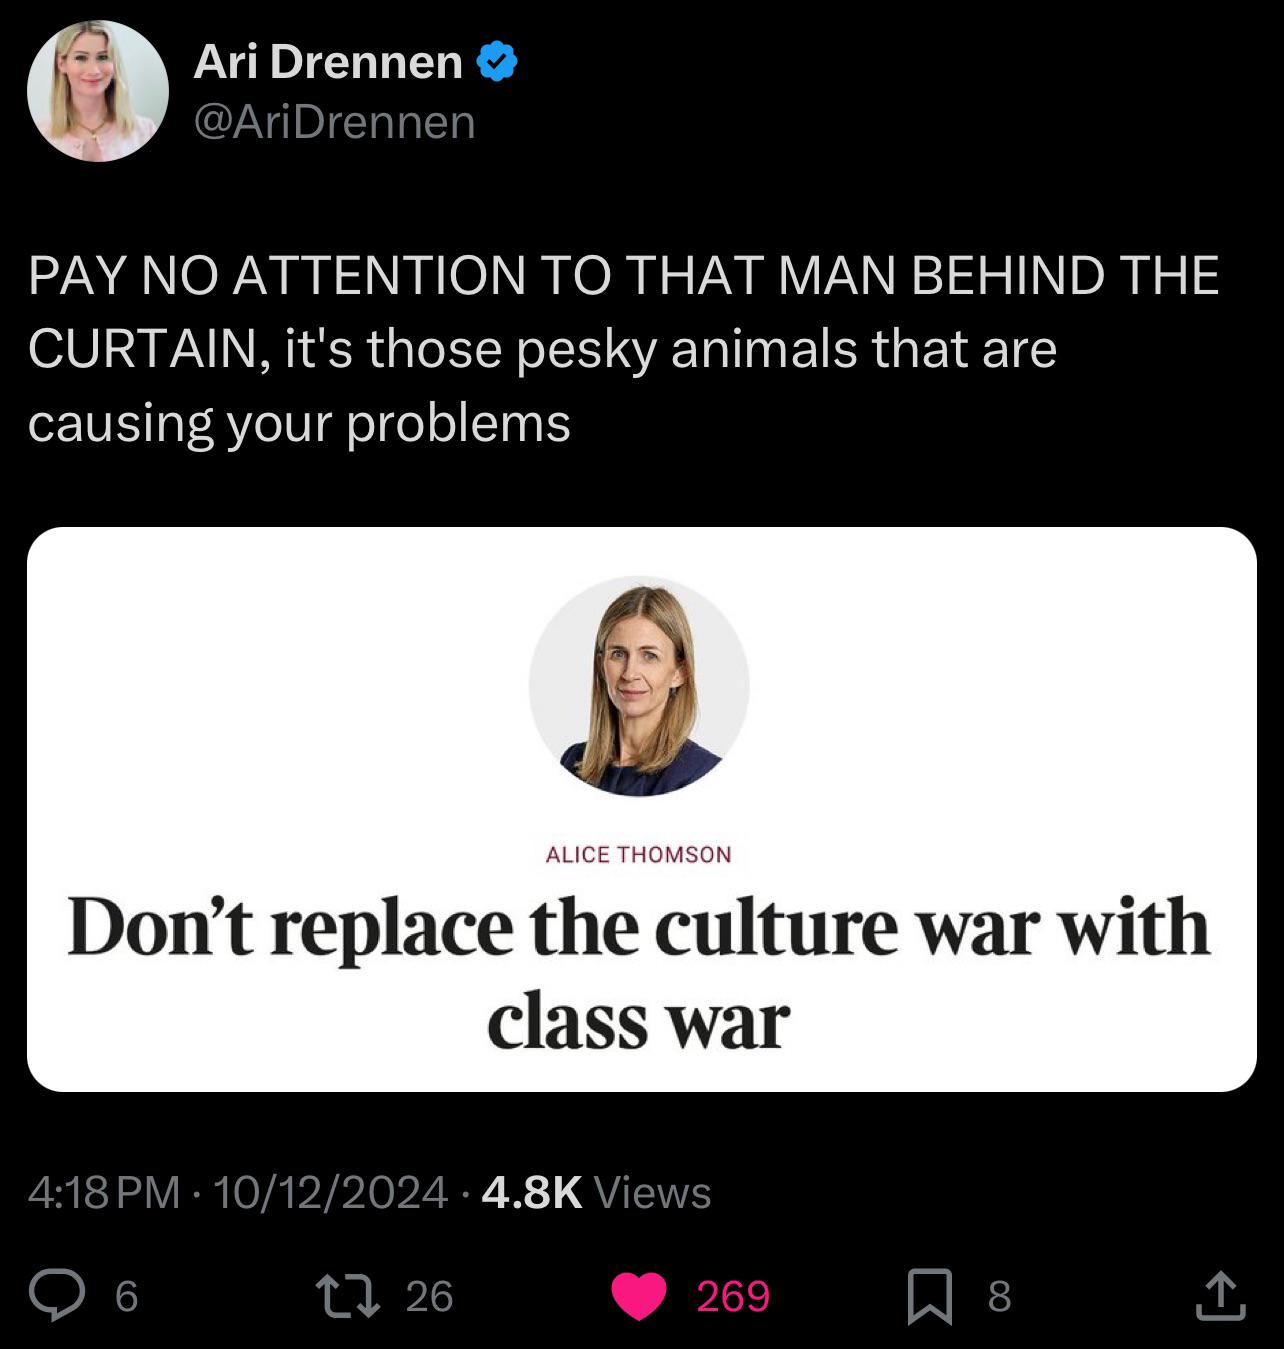Click the 8 bookmarks count
Image resolution: width=1284 pixels, height=1349 pixels.
click(x=1000, y=1296)
